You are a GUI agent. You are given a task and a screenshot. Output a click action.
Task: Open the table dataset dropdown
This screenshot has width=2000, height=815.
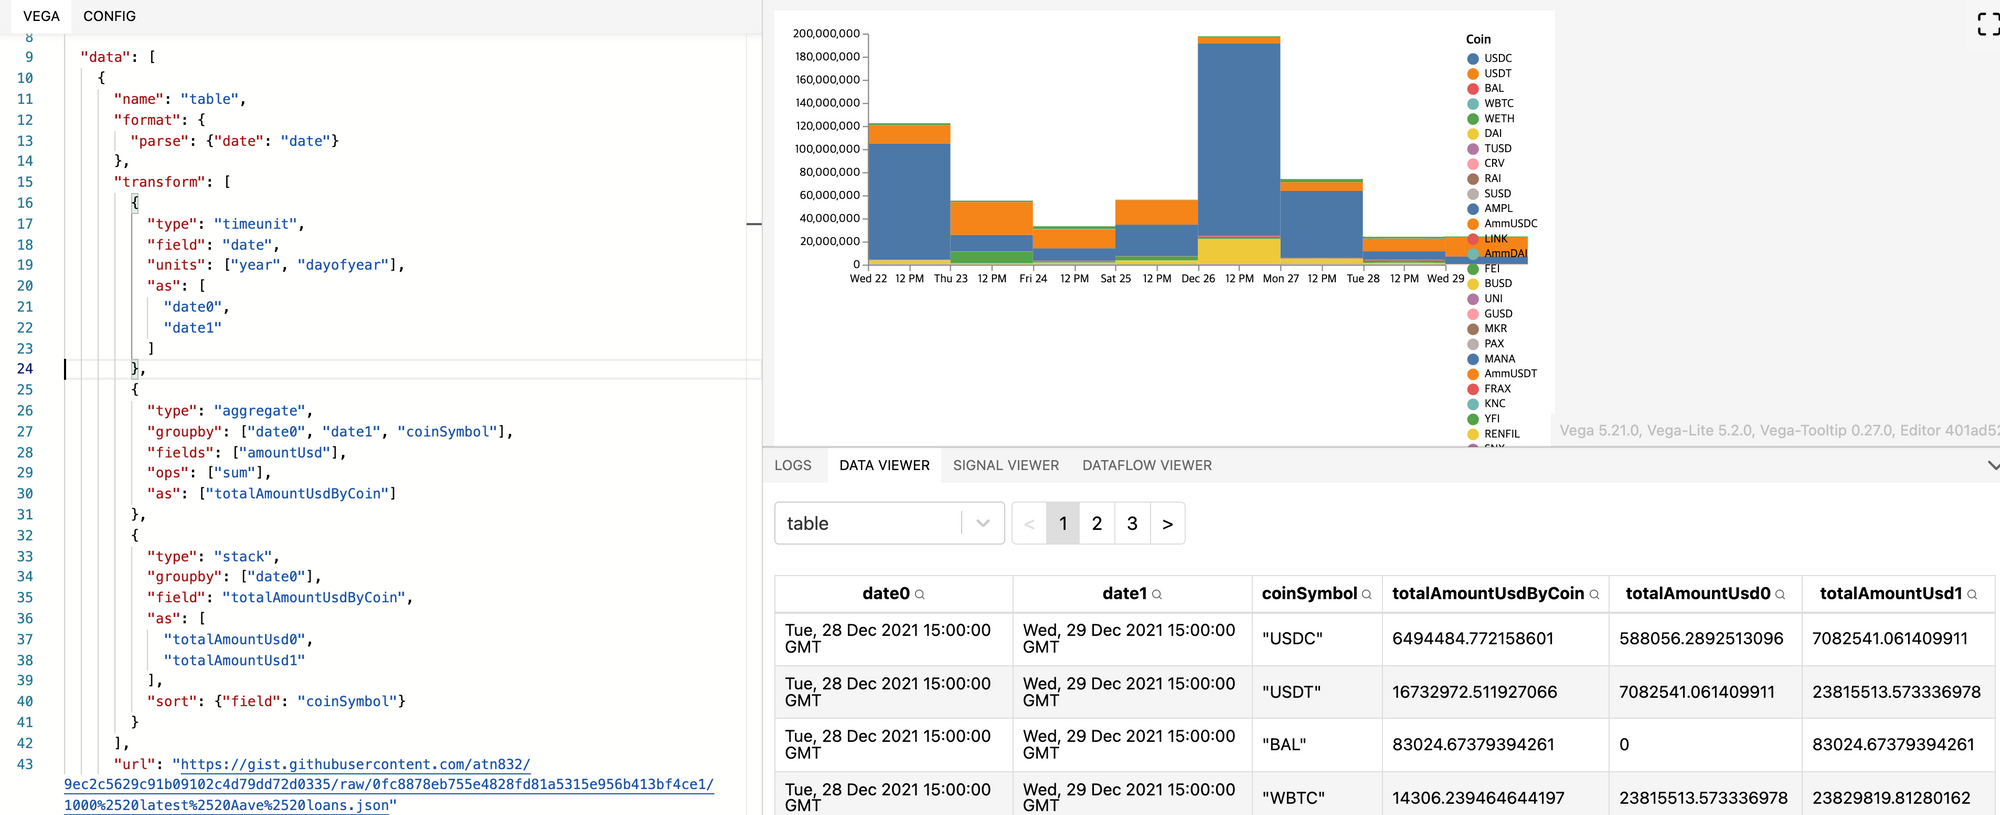click(888, 524)
